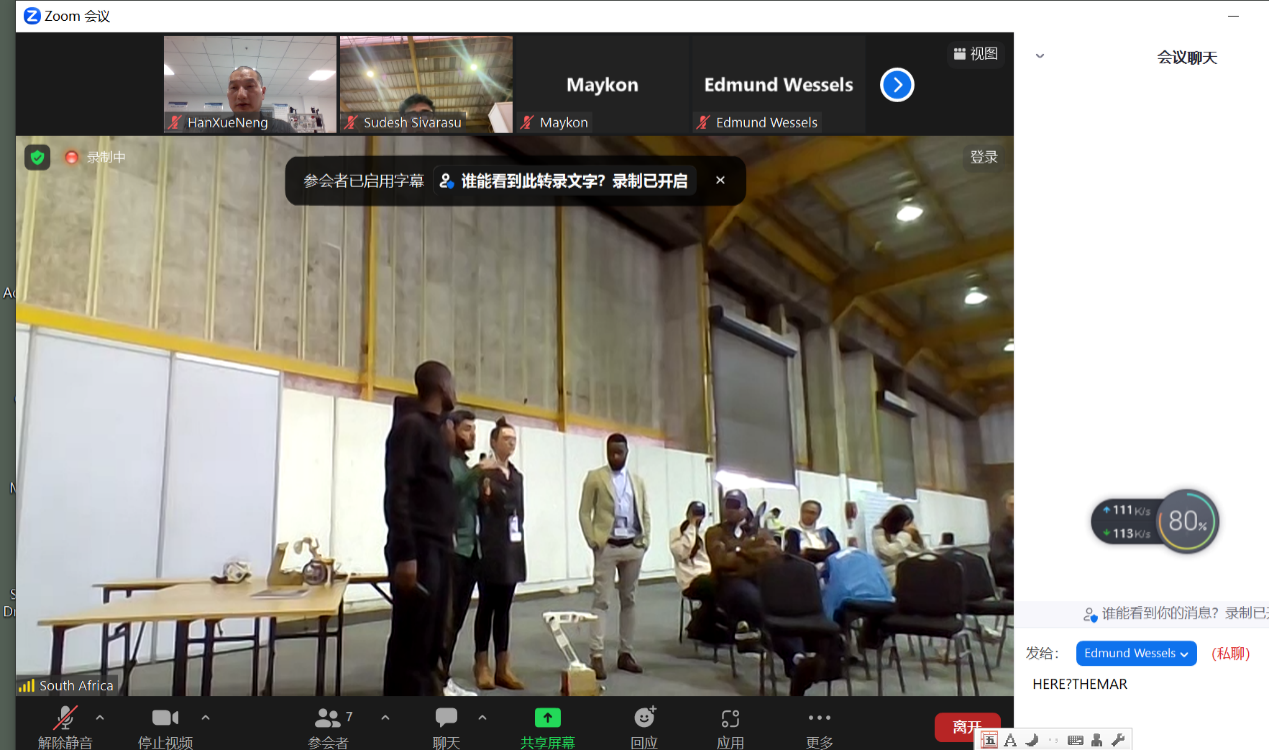
Task: Expand video options arrow beside 停止视频
Action: 206,717
